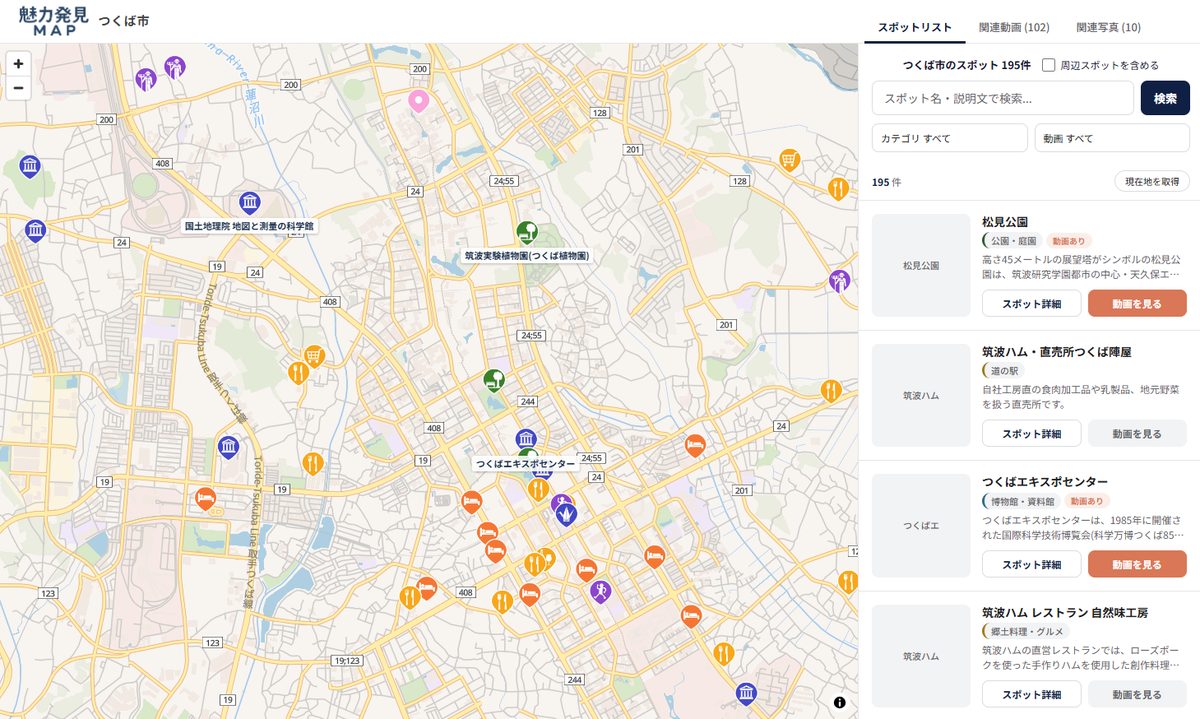The width and height of the screenshot is (1200, 719).
Task: Select the restaurant marker directly below つくばエキスポセンター label
Action: pos(538,489)
